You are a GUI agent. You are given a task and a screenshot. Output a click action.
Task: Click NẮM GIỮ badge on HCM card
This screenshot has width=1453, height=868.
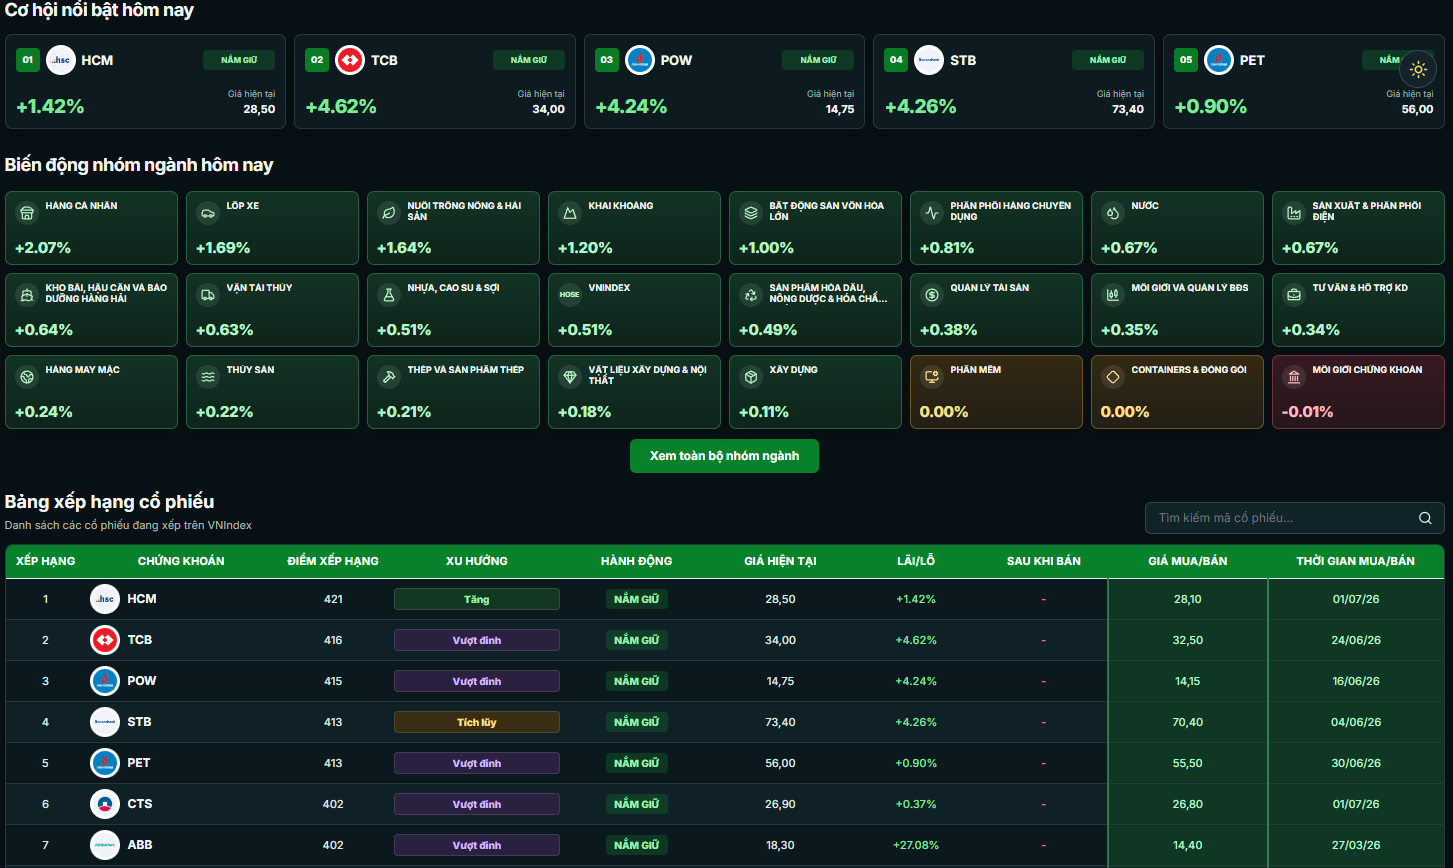(239, 60)
